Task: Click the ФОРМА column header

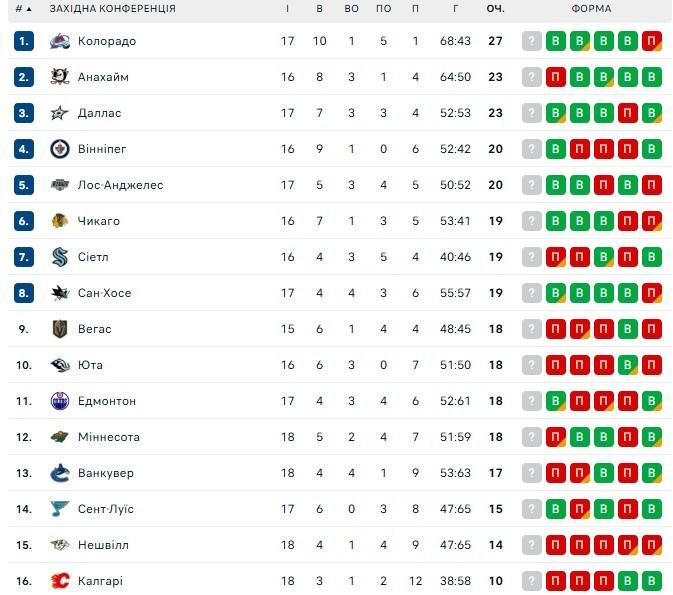Action: click(591, 9)
